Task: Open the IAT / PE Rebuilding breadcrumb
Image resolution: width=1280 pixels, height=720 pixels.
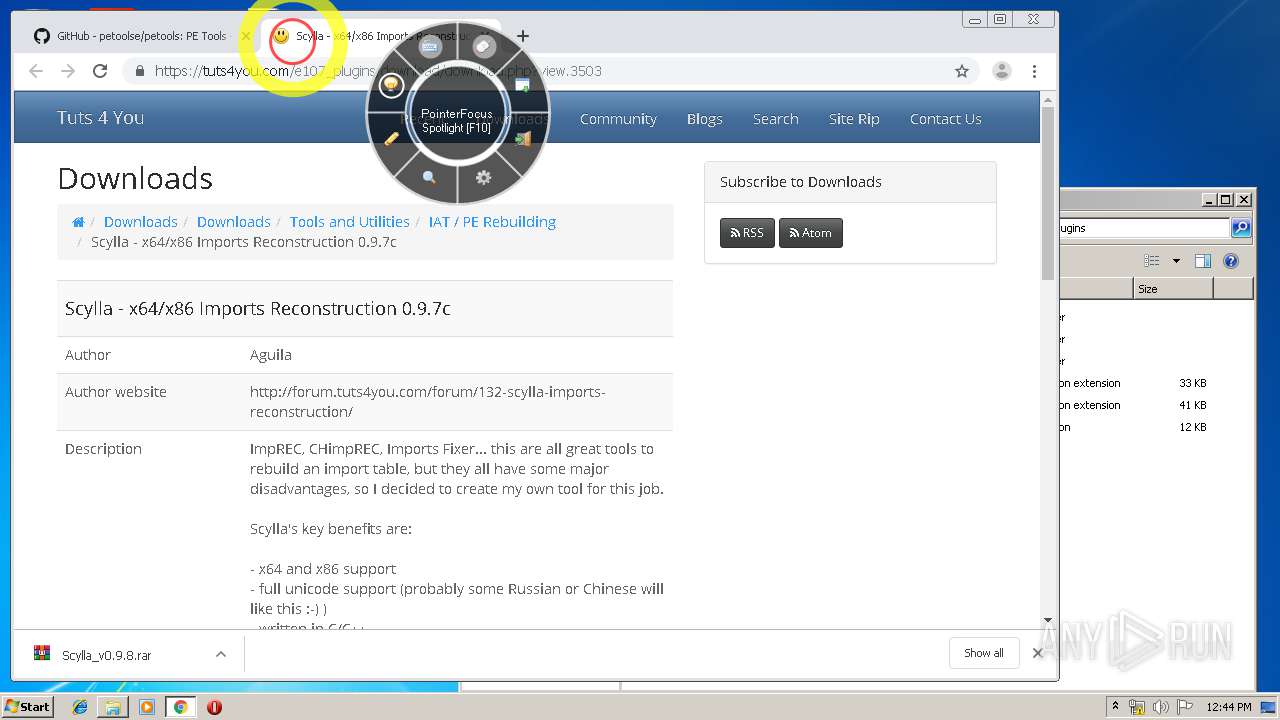Action: click(x=492, y=222)
